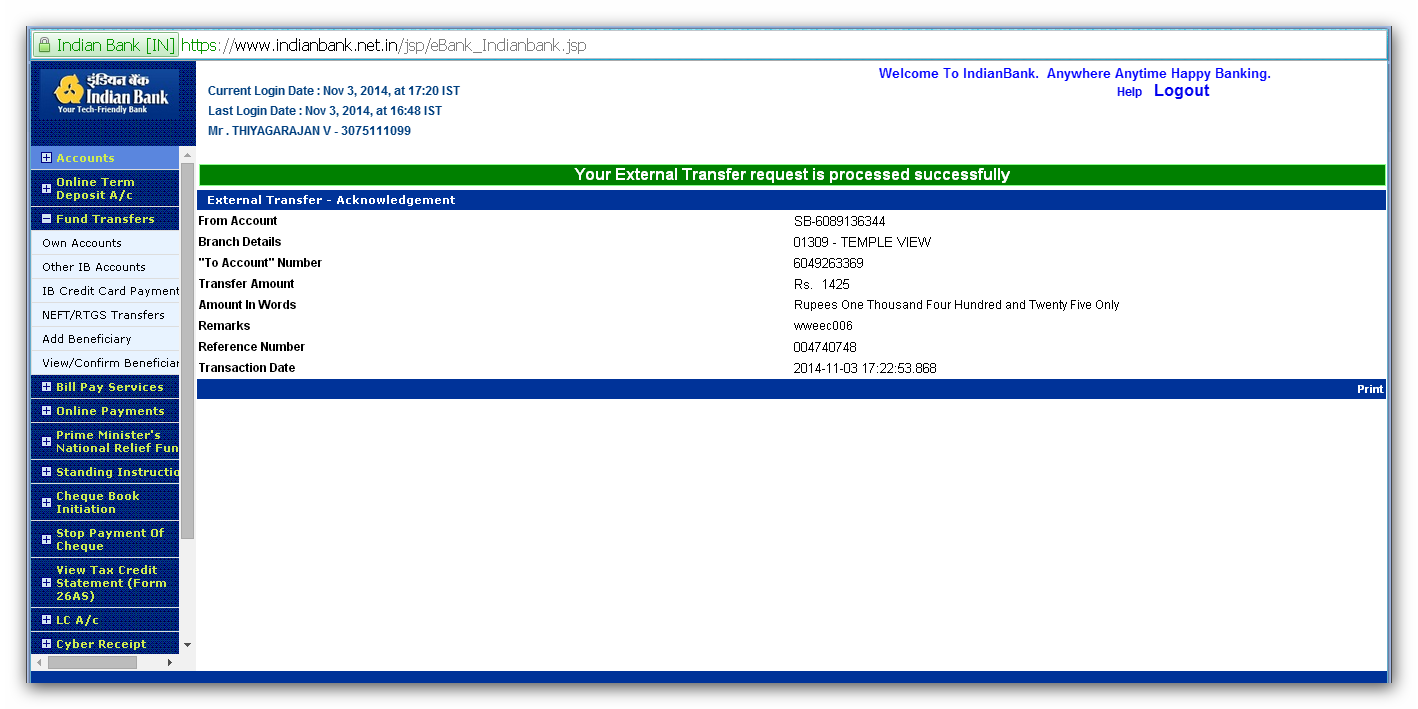Image resolution: width=1418 pixels, height=709 pixels.
Task: Open the Help link
Action: point(1129,92)
